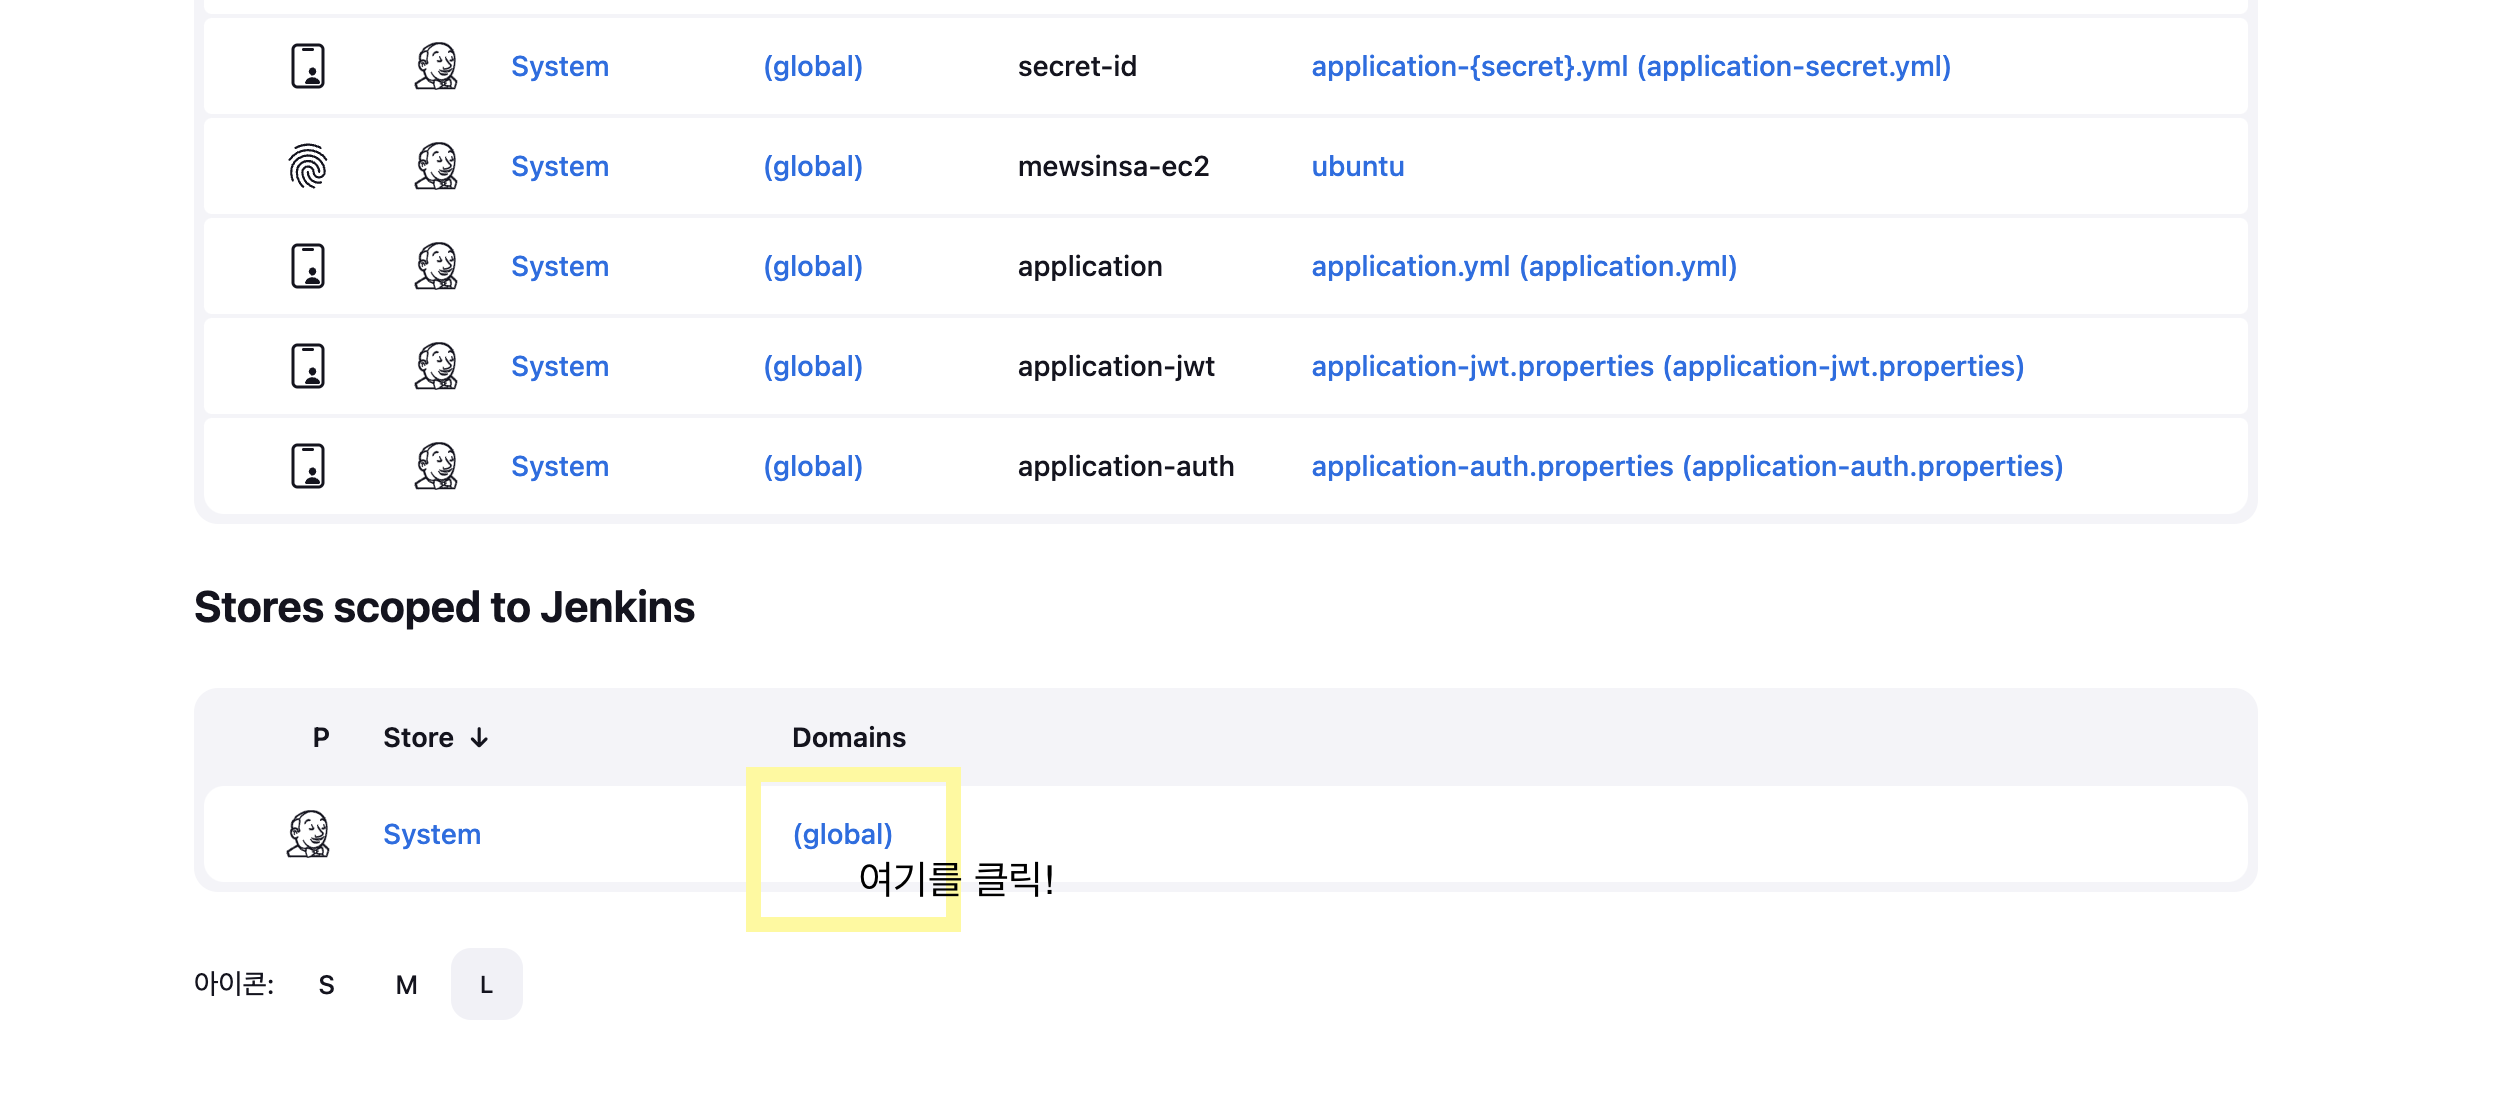The image size is (2504, 1110).
Task: Select small icon size S
Action: (x=326, y=985)
